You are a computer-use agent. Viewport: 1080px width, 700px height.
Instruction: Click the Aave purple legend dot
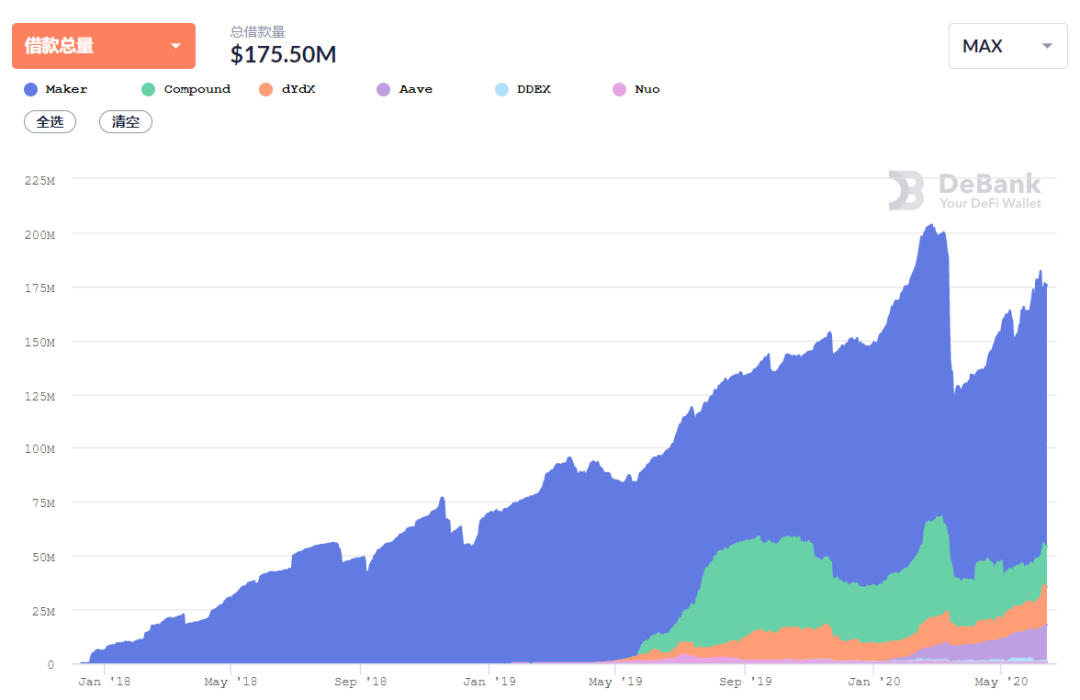tap(384, 90)
